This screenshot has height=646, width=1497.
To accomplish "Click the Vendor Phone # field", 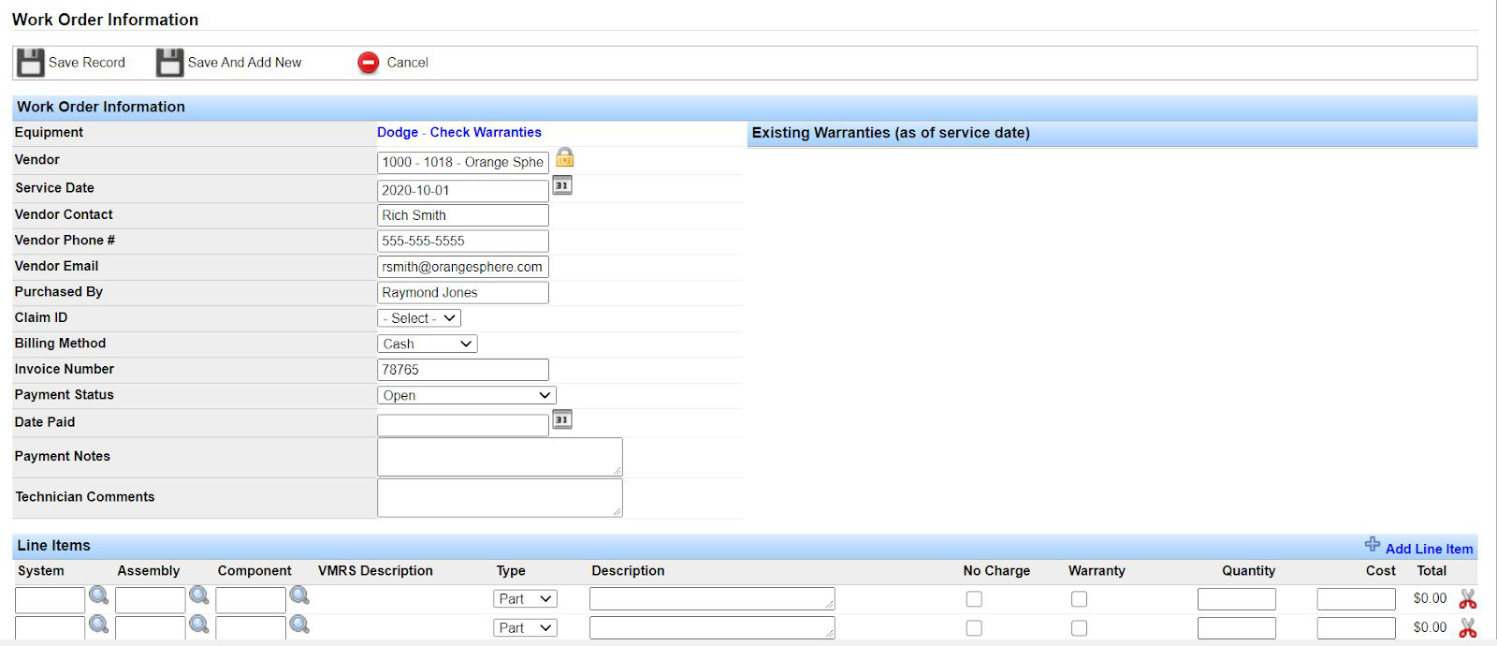I will click(463, 241).
